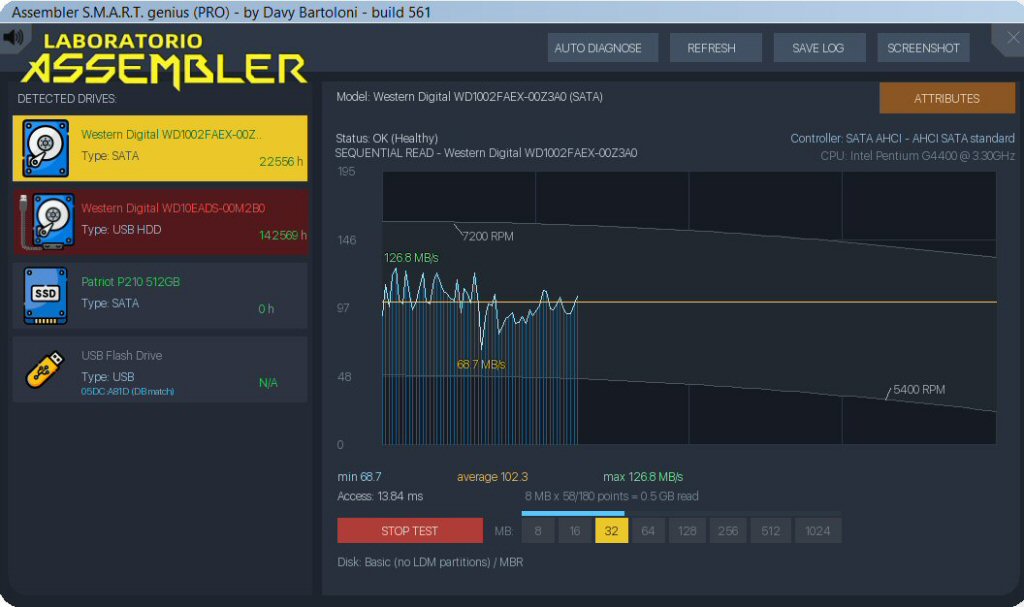The width and height of the screenshot is (1024, 607).
Task: Click the CPU: Intel Pentium G4400 text
Action: 918,156
